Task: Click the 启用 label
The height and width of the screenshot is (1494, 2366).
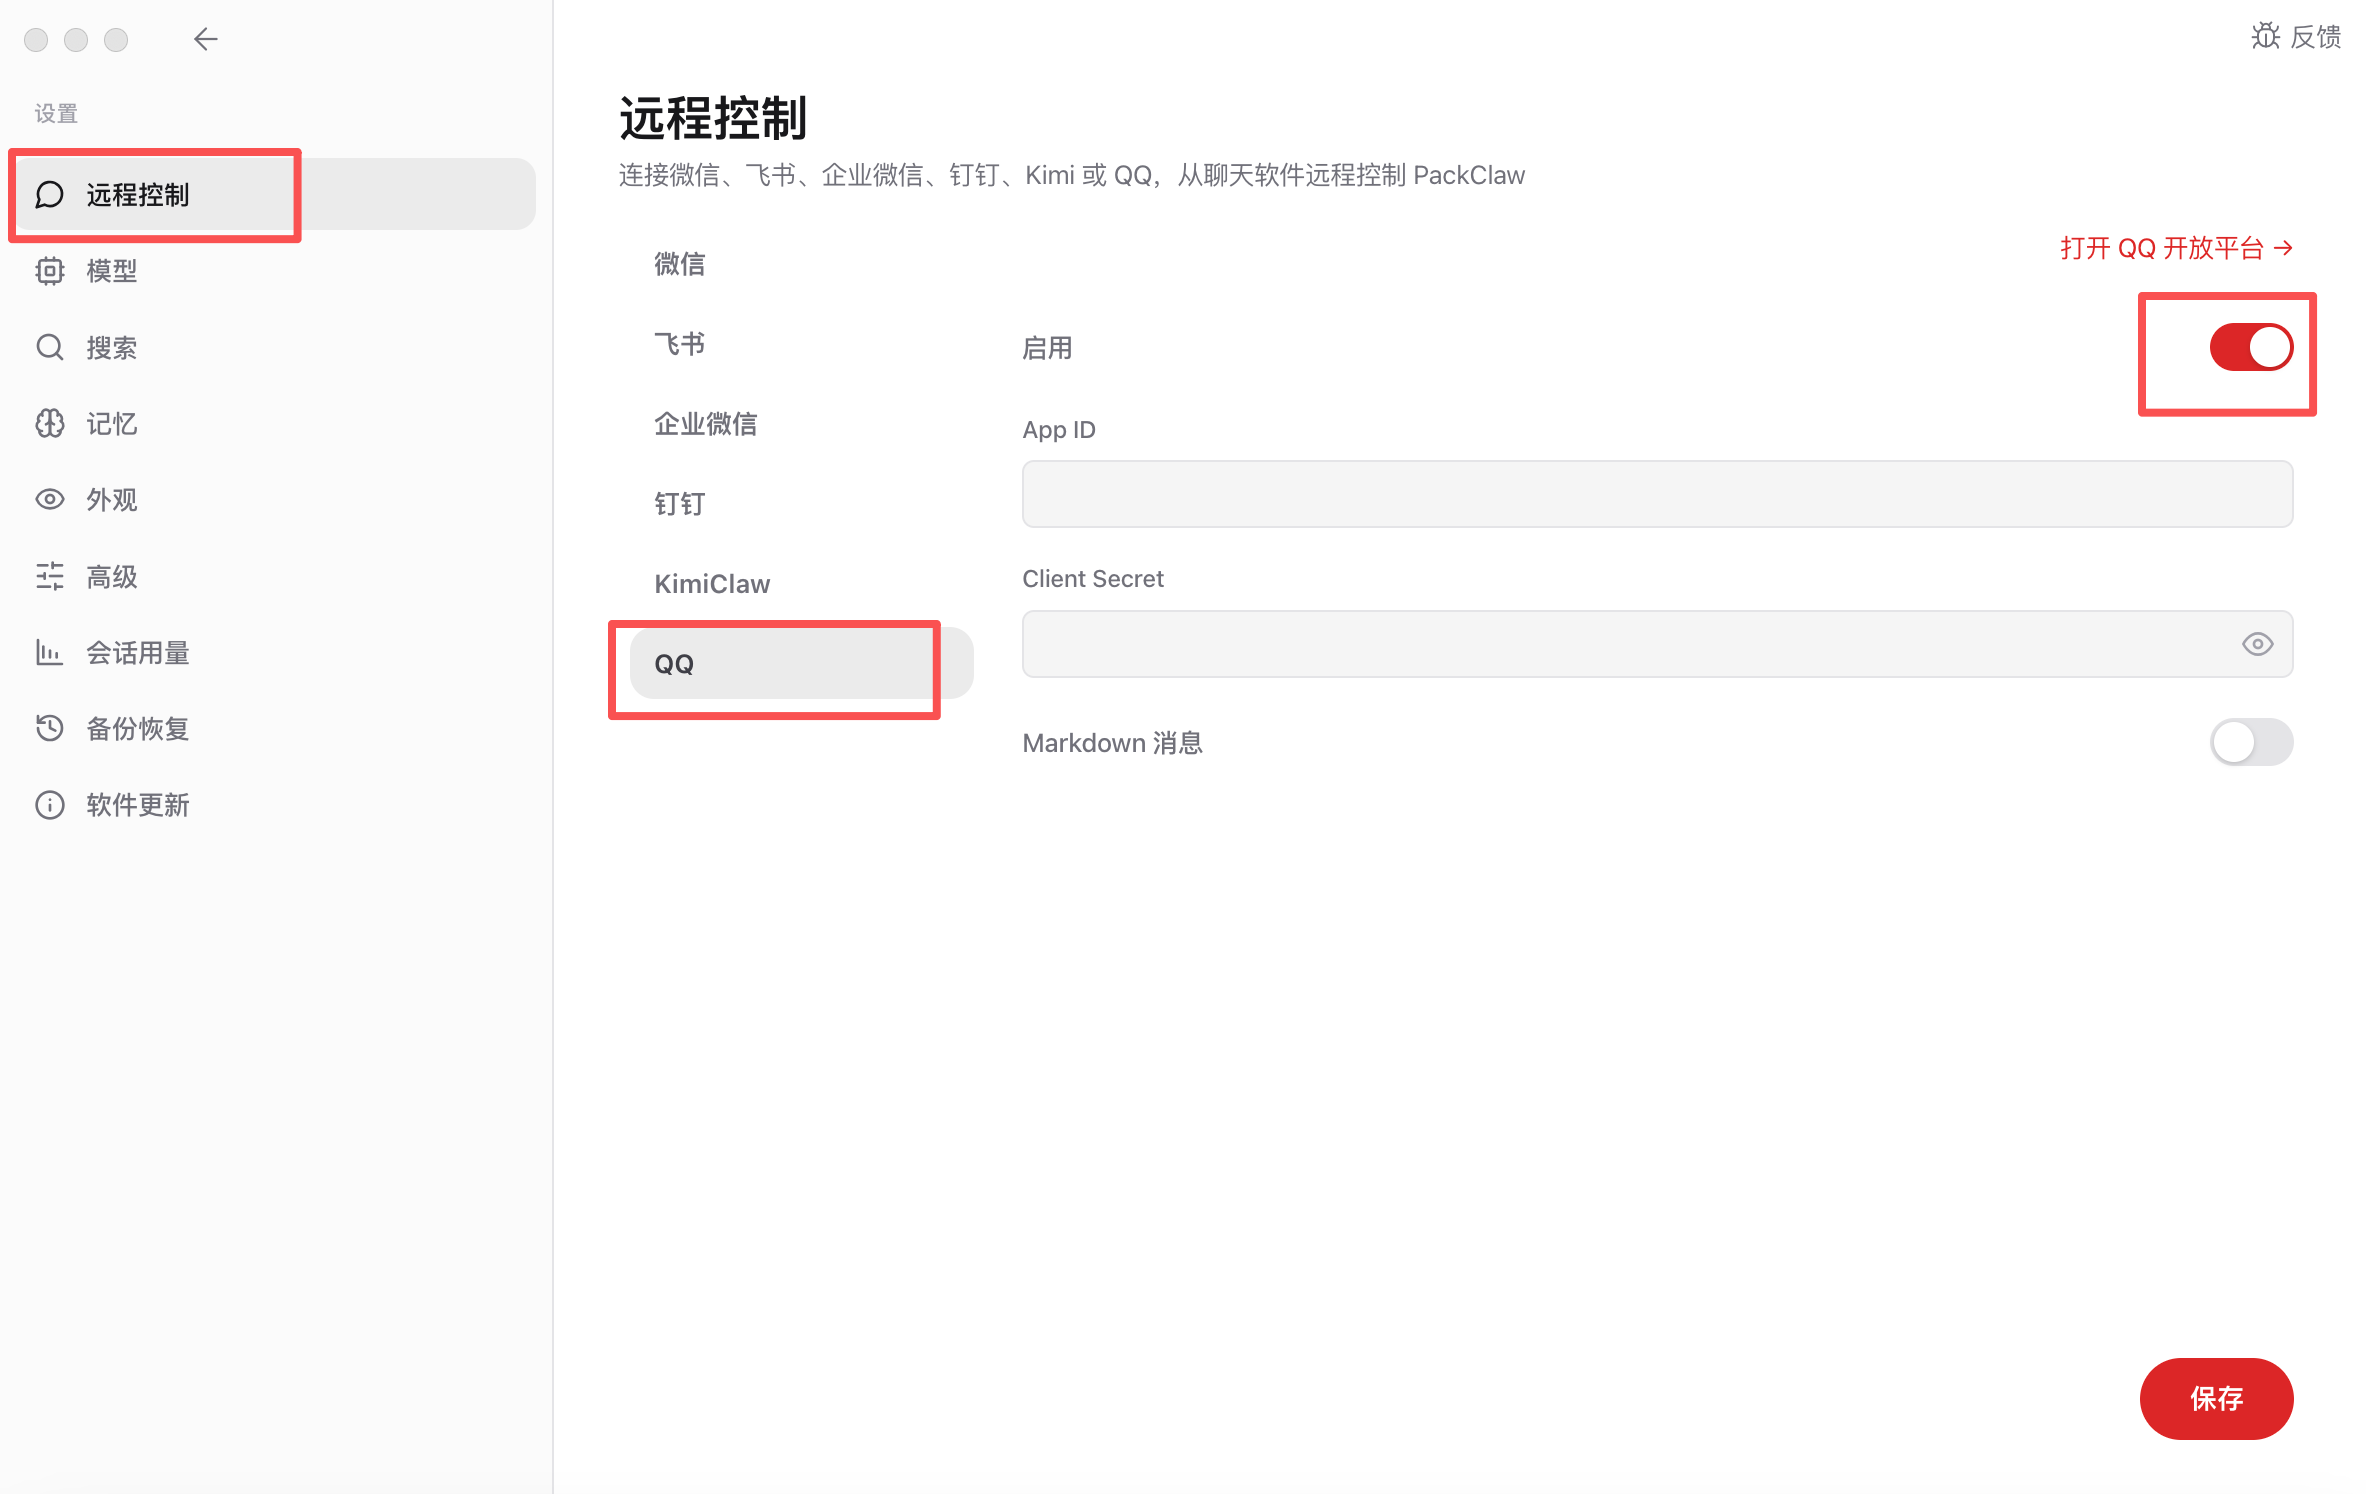Action: point(1047,348)
